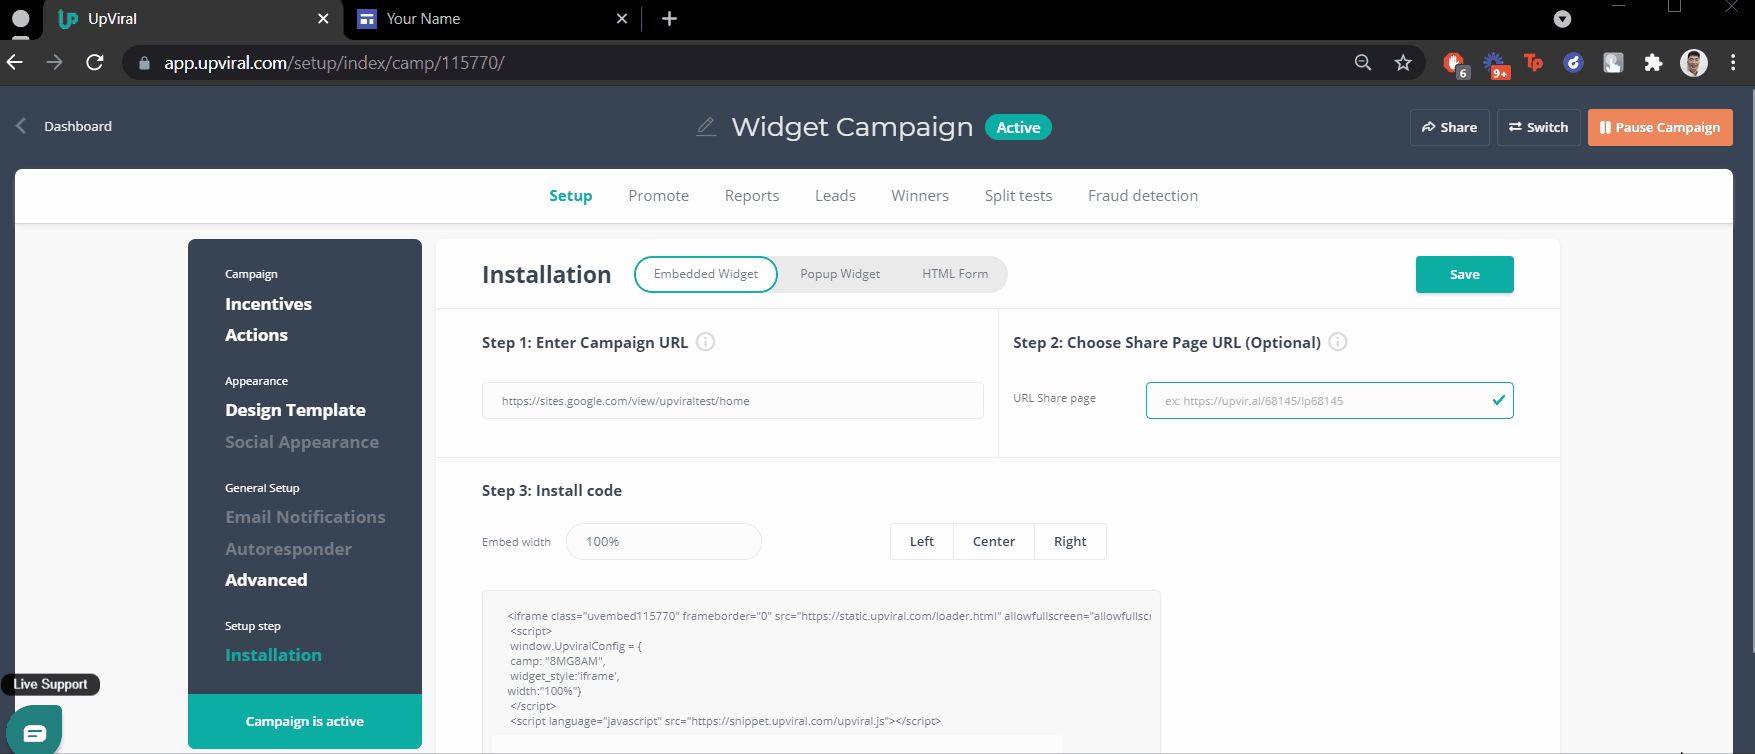Image resolution: width=1755 pixels, height=754 pixels.
Task: Open the Reports tab
Action: (752, 196)
